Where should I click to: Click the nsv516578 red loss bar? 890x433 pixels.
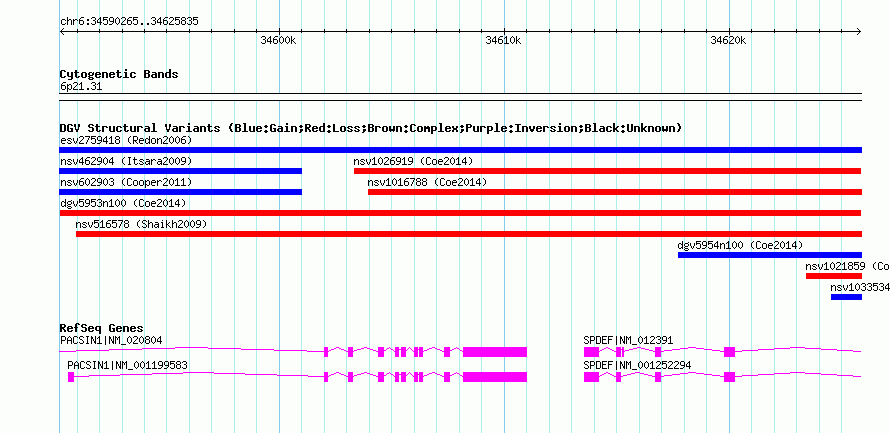469,234
